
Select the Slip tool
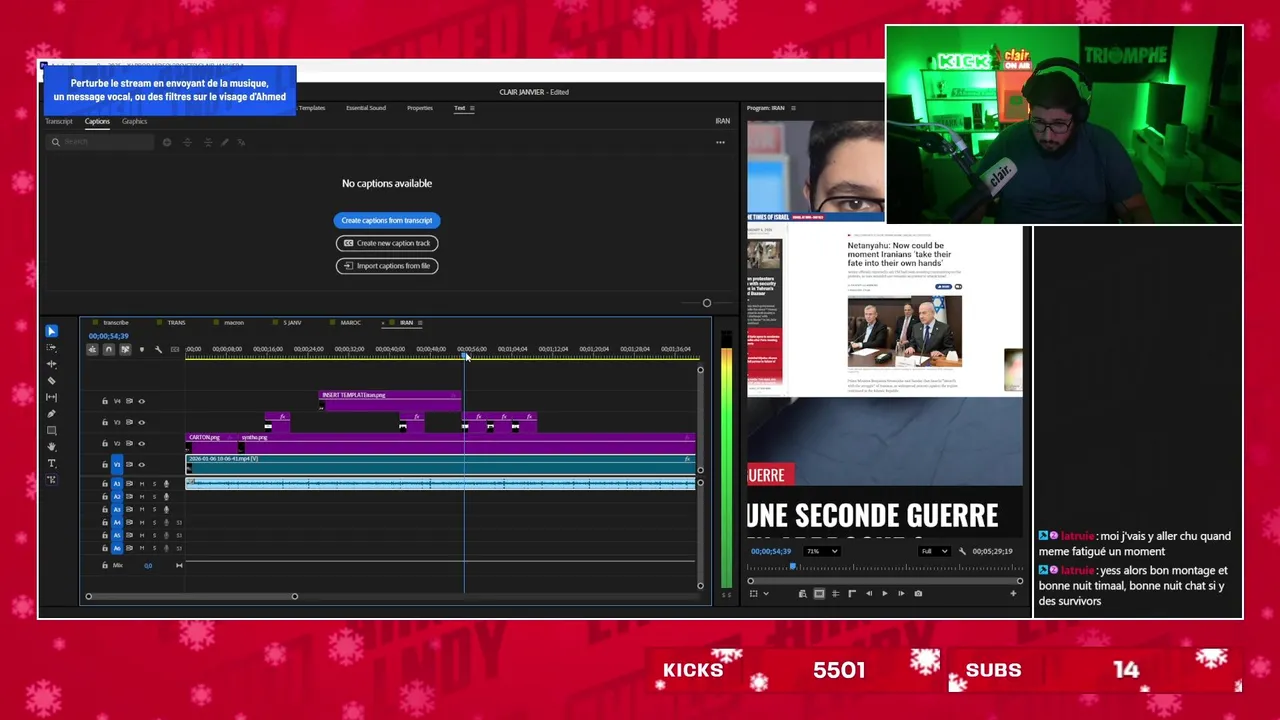[52, 397]
